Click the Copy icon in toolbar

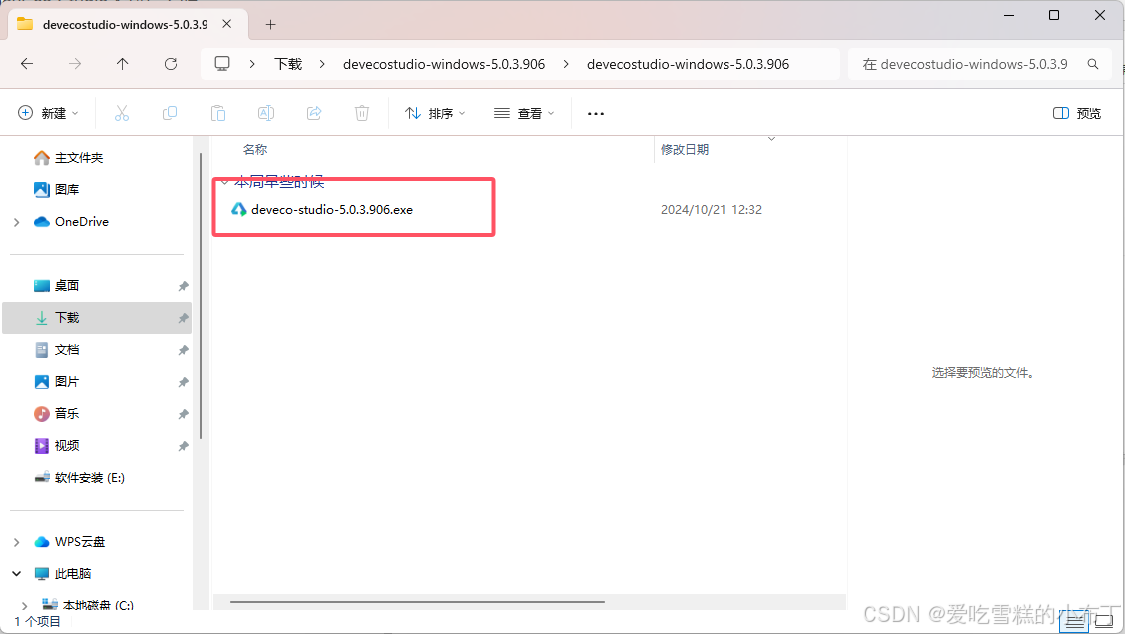coord(170,113)
